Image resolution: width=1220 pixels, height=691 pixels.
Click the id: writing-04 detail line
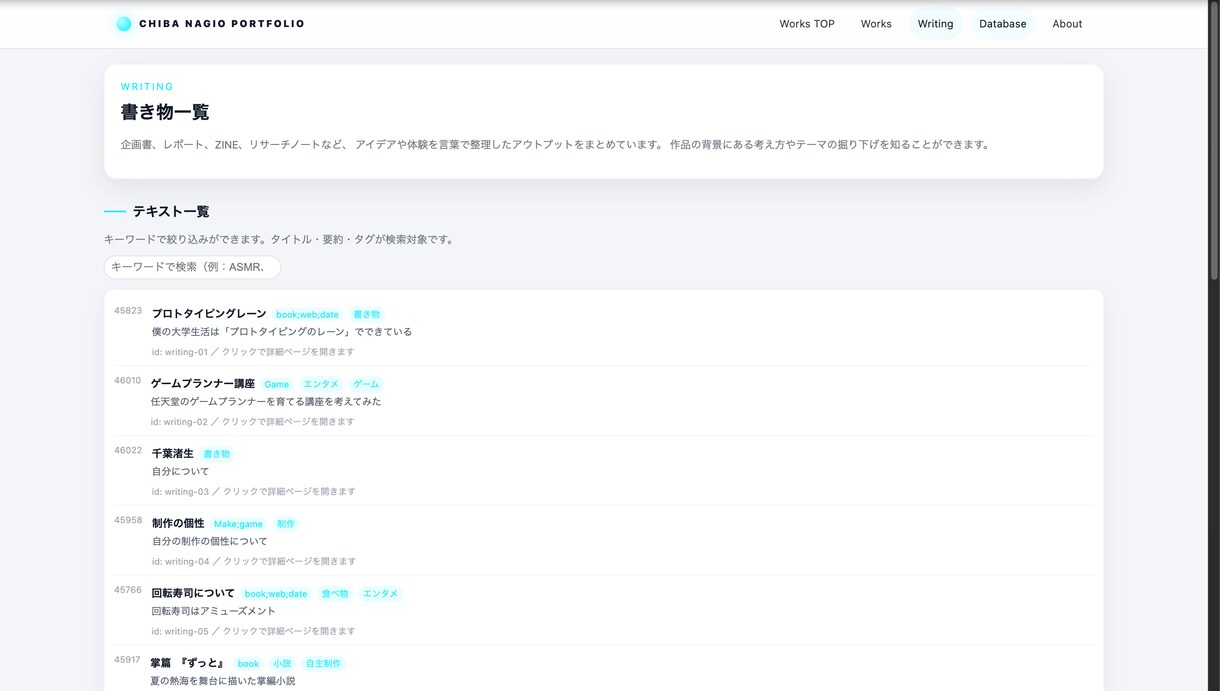[x=254, y=562]
